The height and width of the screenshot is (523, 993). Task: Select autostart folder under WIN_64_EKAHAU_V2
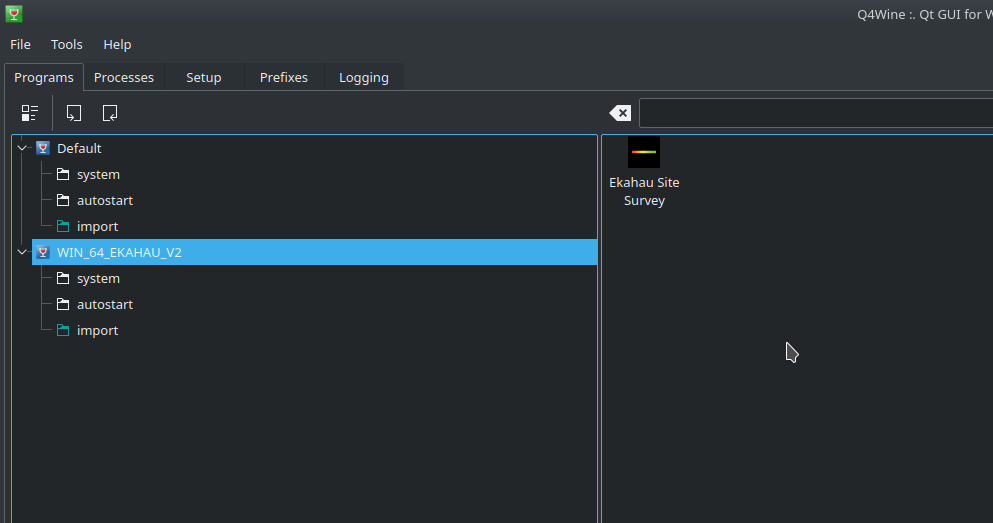tap(94, 304)
